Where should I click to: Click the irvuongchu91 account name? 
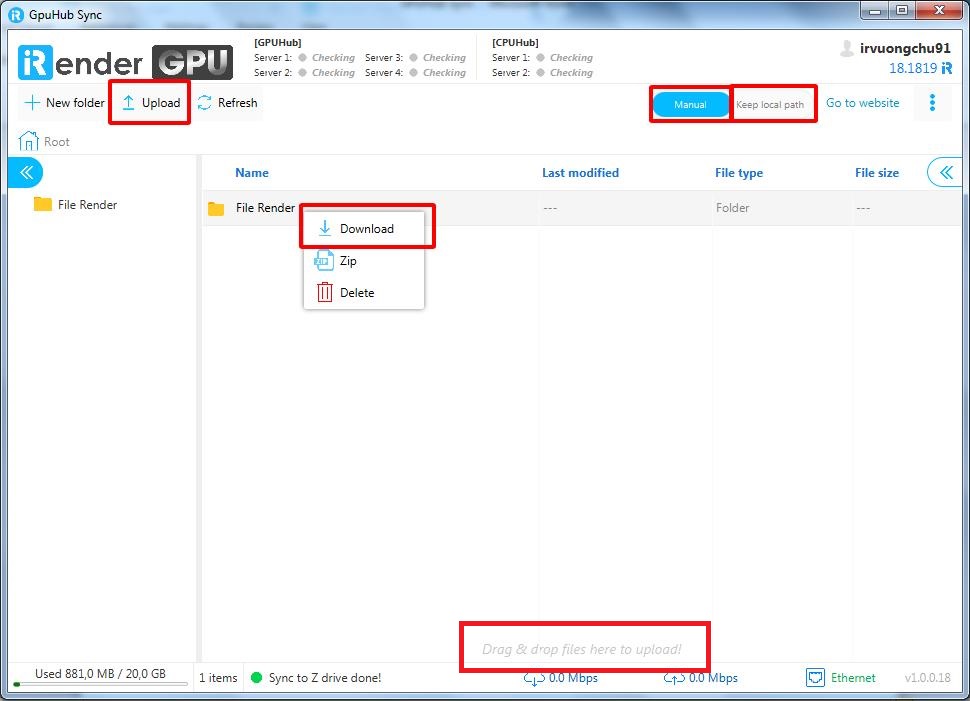905,48
